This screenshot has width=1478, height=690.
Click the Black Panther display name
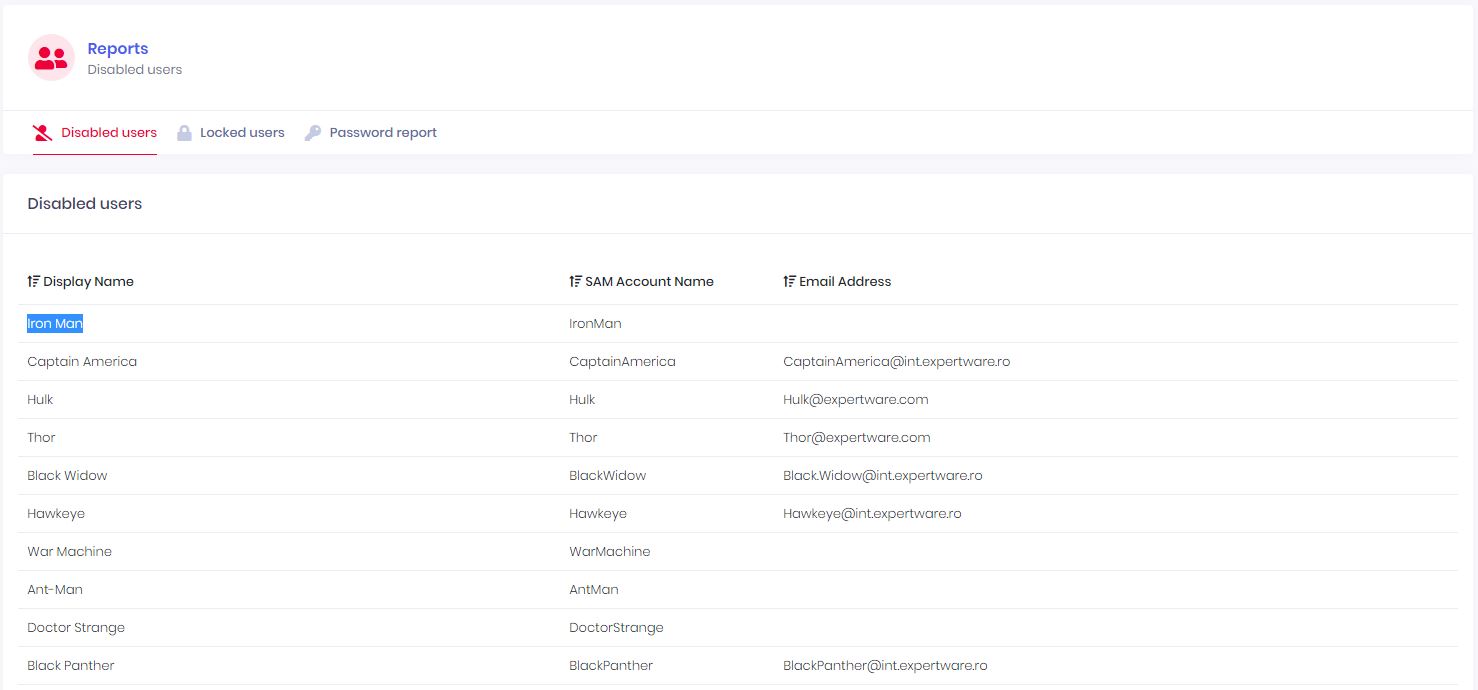coord(71,666)
